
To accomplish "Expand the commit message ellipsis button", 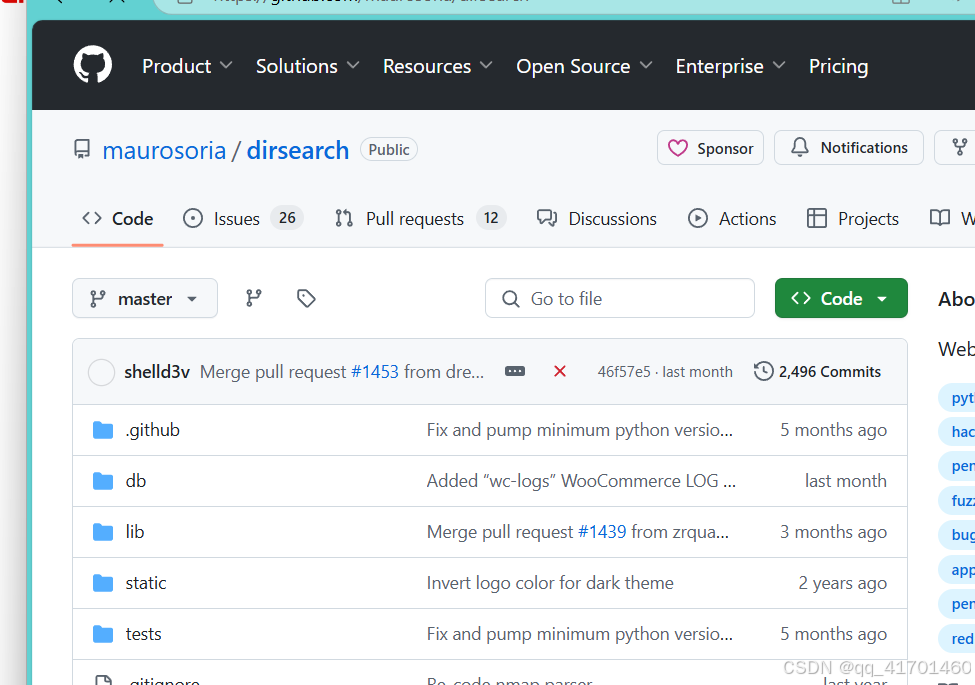I will pyautogui.click(x=515, y=372).
